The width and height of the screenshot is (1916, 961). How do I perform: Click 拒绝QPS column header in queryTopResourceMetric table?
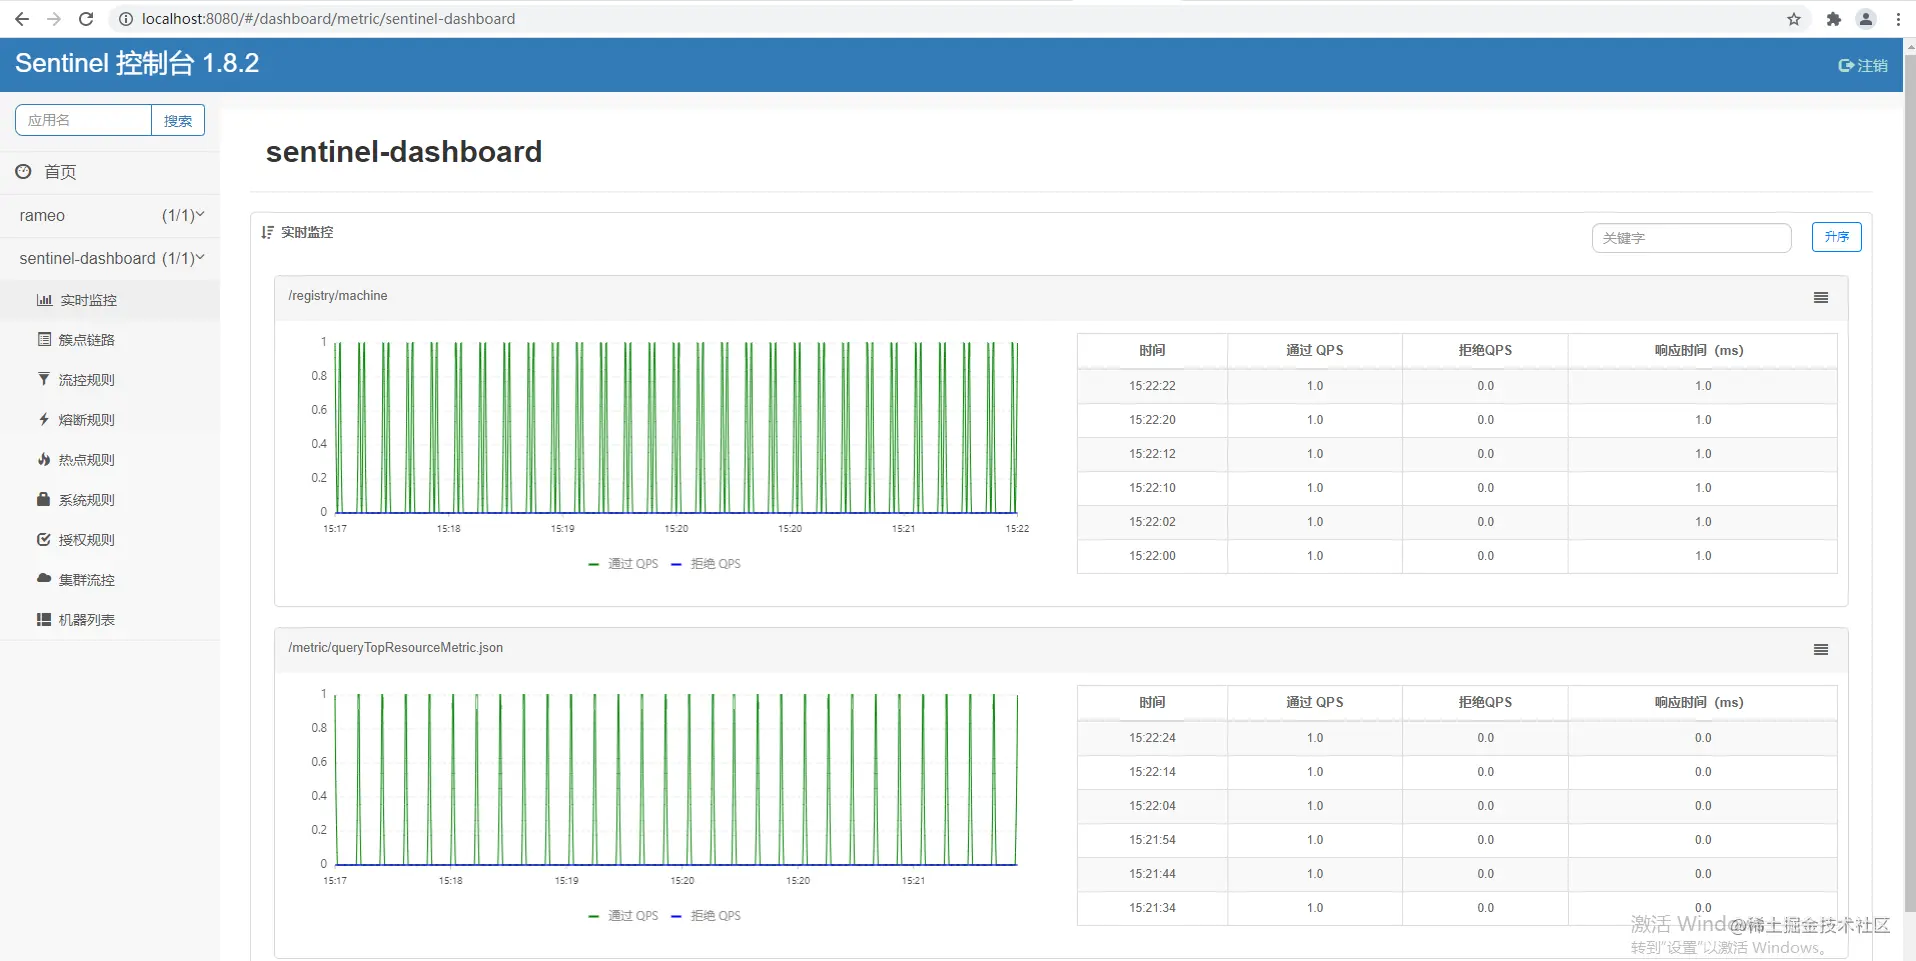pyautogui.click(x=1485, y=703)
